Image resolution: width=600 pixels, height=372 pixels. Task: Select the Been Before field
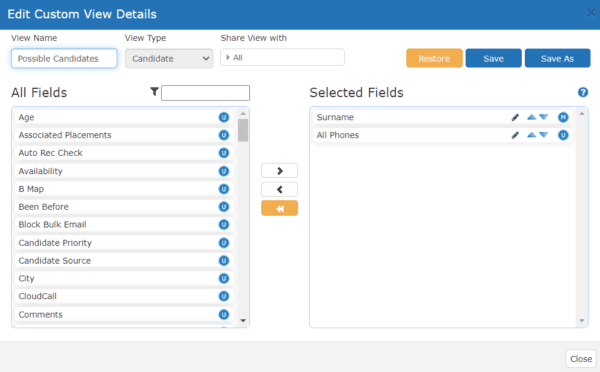pyautogui.click(x=124, y=207)
